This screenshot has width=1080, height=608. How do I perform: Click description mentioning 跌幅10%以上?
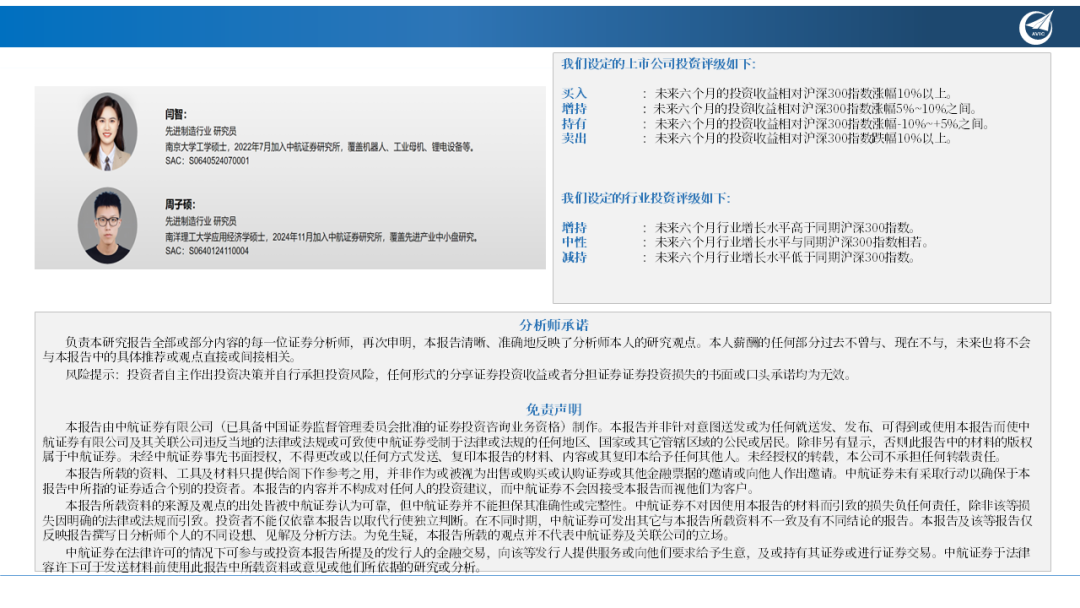pos(804,138)
